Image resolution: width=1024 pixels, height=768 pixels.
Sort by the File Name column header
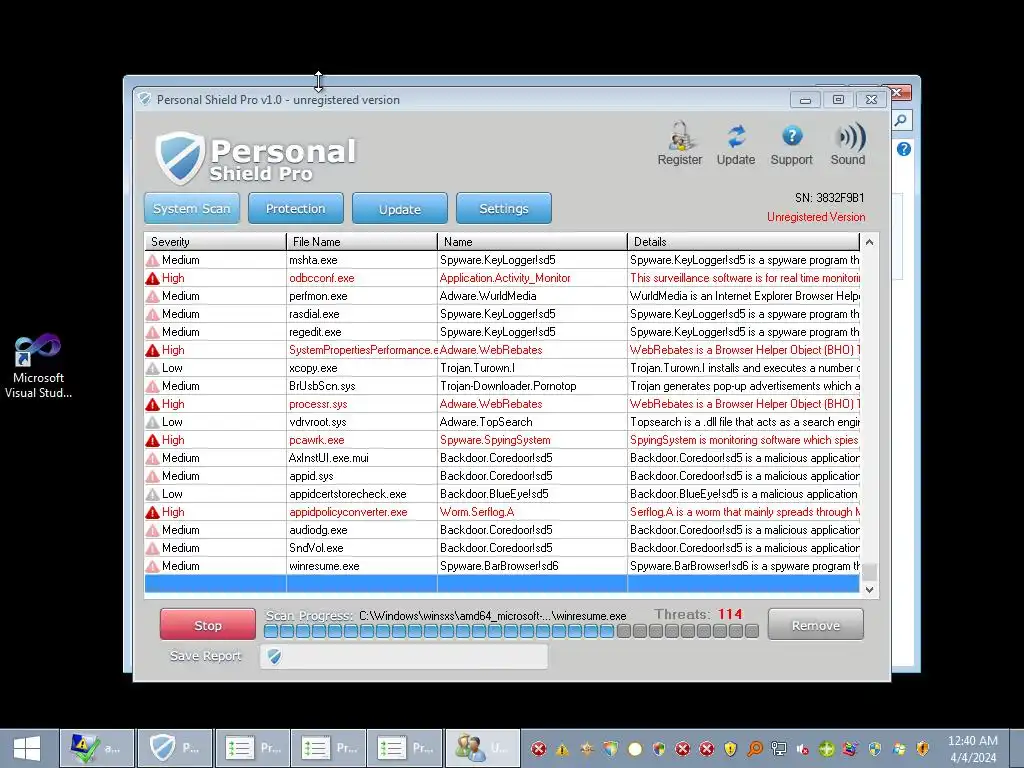(362, 242)
